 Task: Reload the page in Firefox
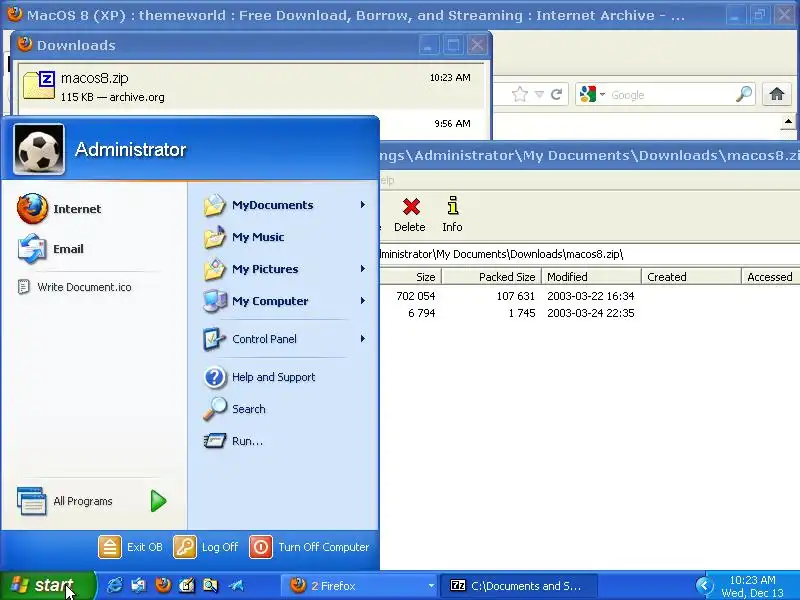click(556, 94)
